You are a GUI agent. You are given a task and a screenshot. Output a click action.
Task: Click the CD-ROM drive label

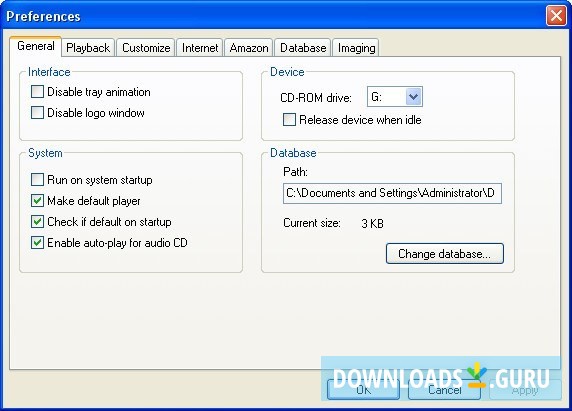(x=316, y=98)
